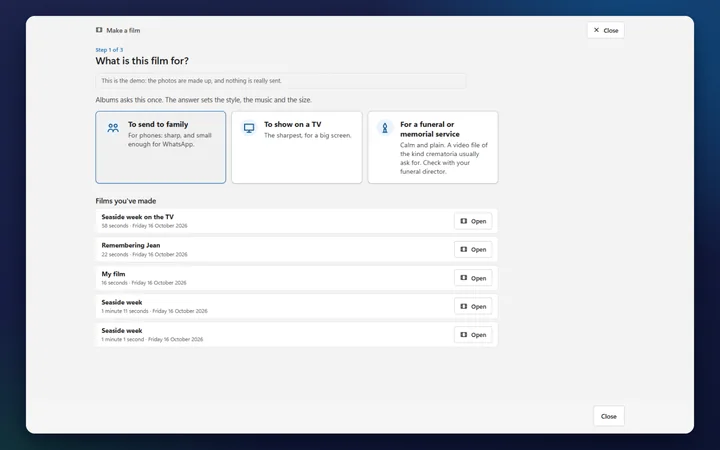Click the 1 minute 11 seconds date line

click(x=154, y=311)
